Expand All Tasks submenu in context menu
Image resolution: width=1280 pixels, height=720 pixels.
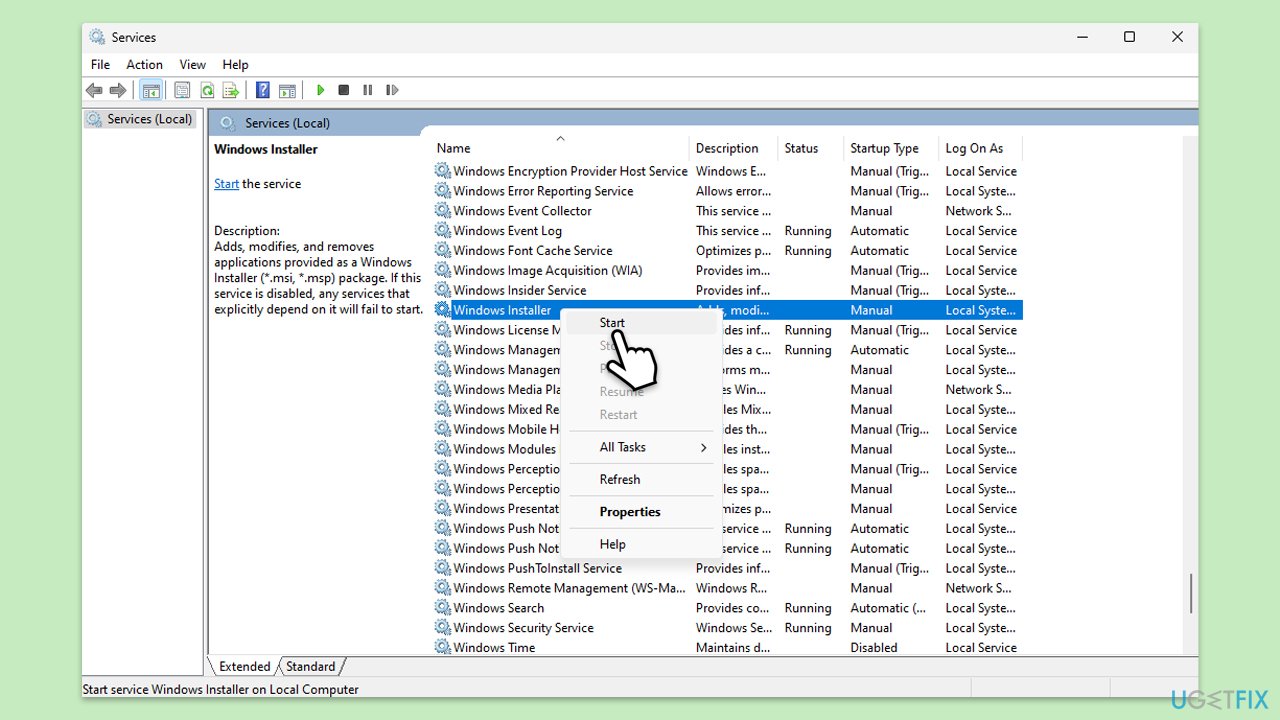click(641, 448)
